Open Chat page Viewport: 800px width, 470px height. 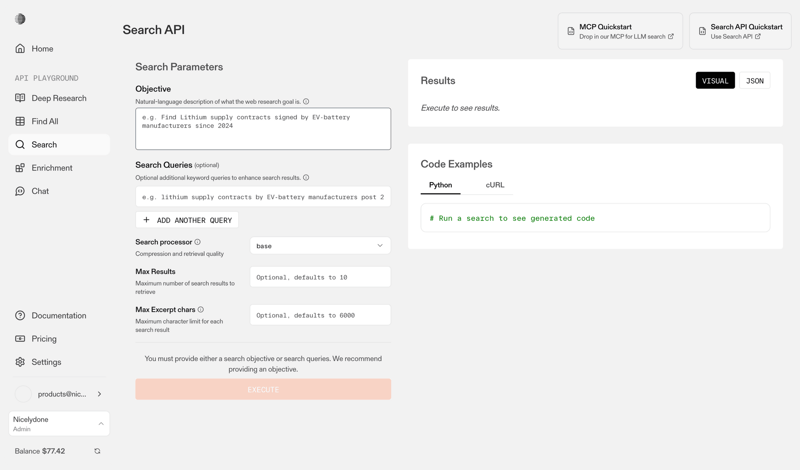pyautogui.click(x=59, y=191)
